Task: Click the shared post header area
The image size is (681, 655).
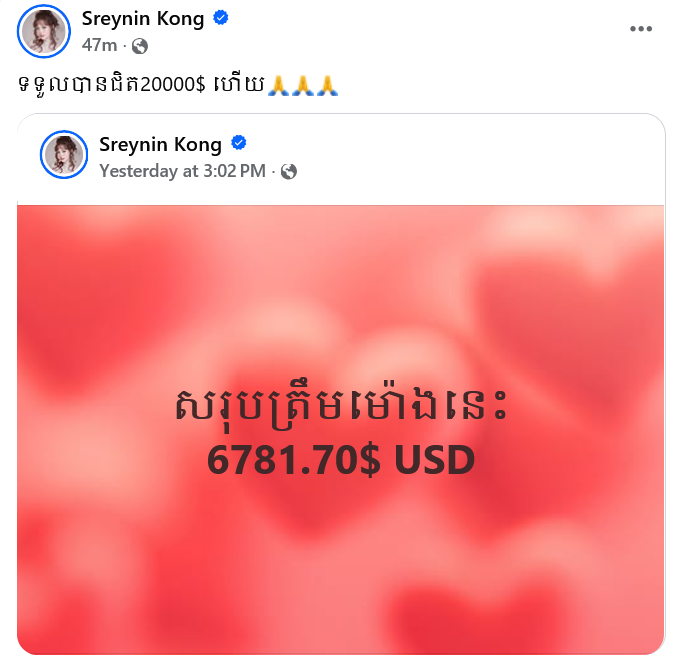Action: (x=341, y=159)
